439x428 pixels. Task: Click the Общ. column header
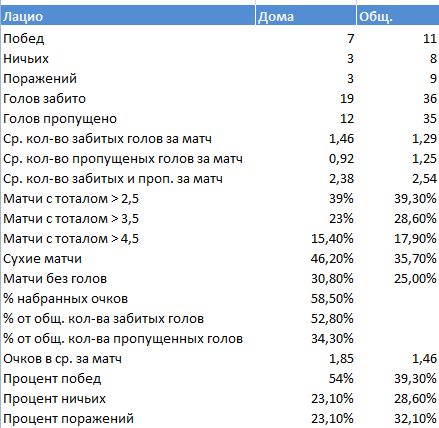[398, 16]
